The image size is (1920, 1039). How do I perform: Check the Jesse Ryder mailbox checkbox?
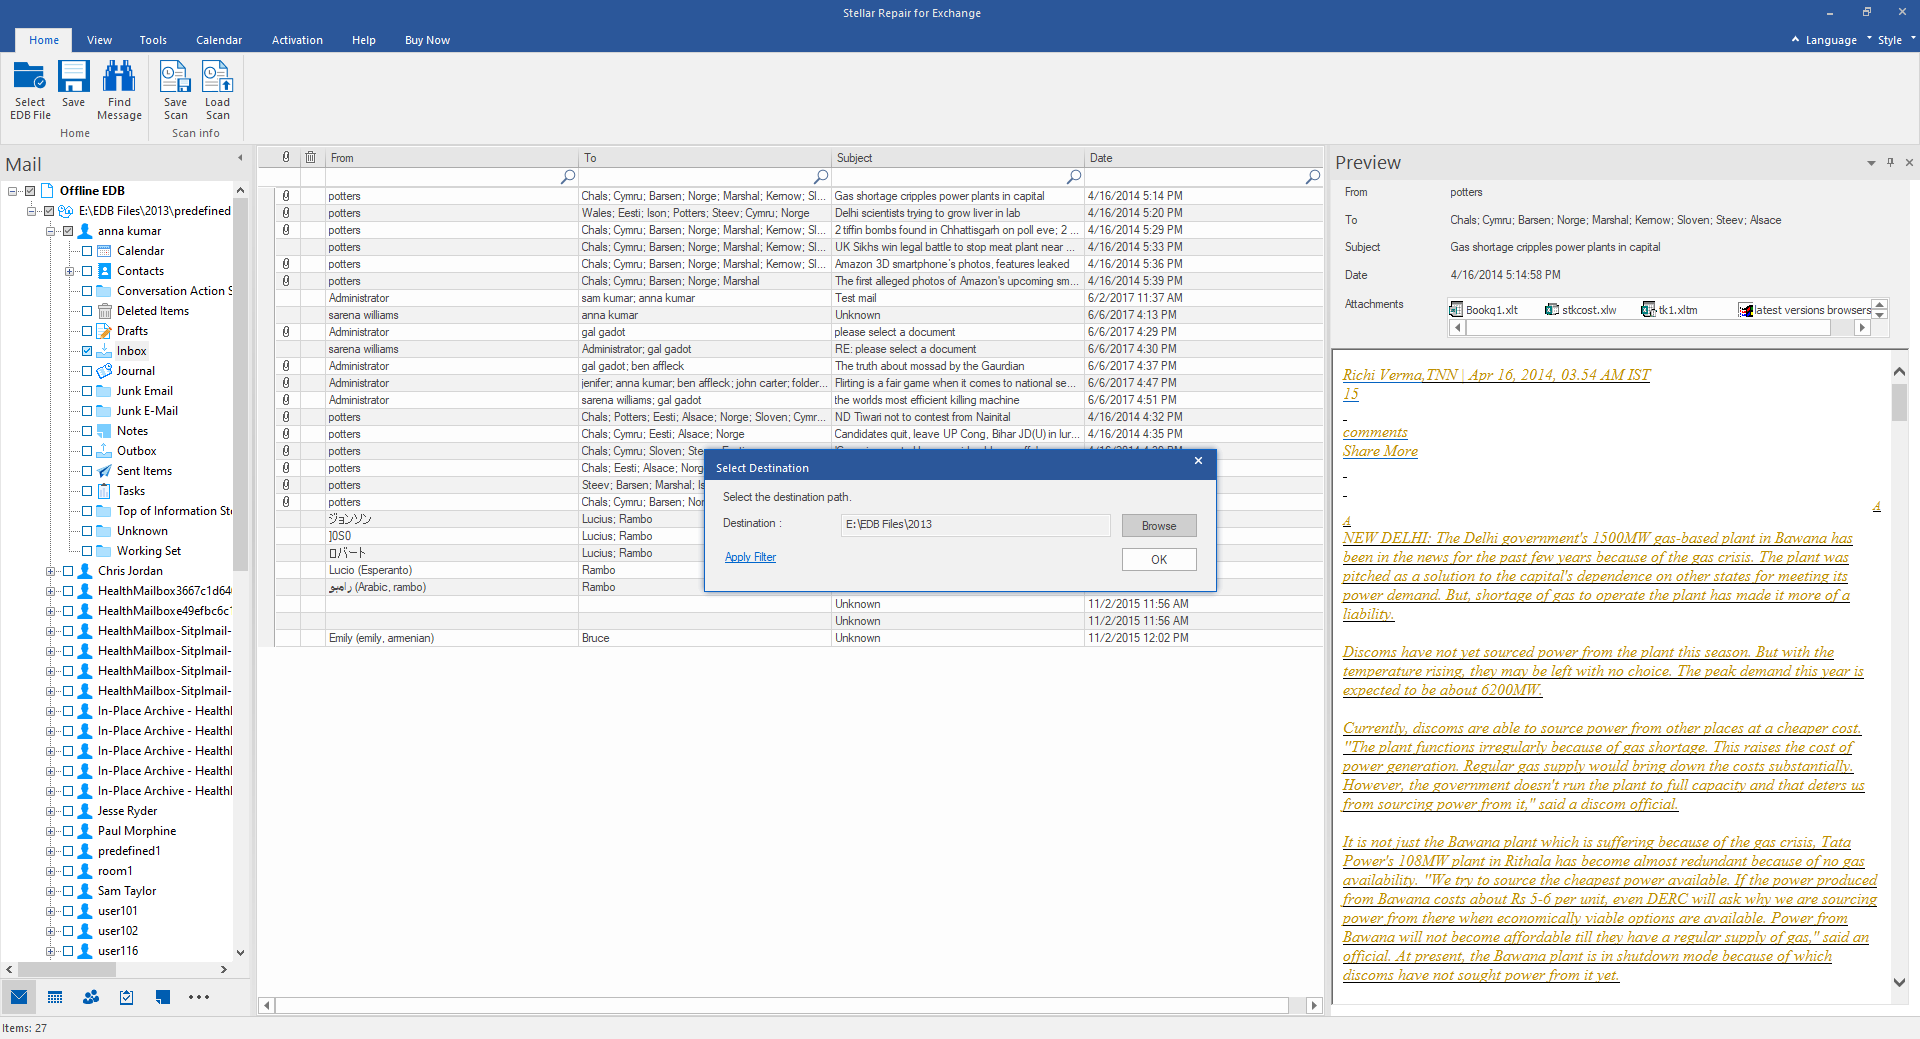coord(68,811)
